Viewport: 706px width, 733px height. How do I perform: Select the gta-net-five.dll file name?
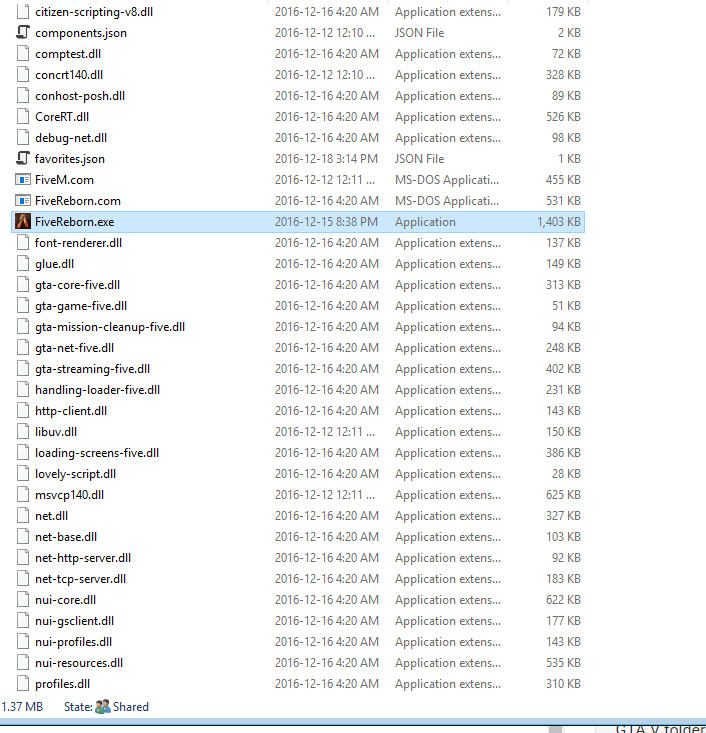coord(74,348)
